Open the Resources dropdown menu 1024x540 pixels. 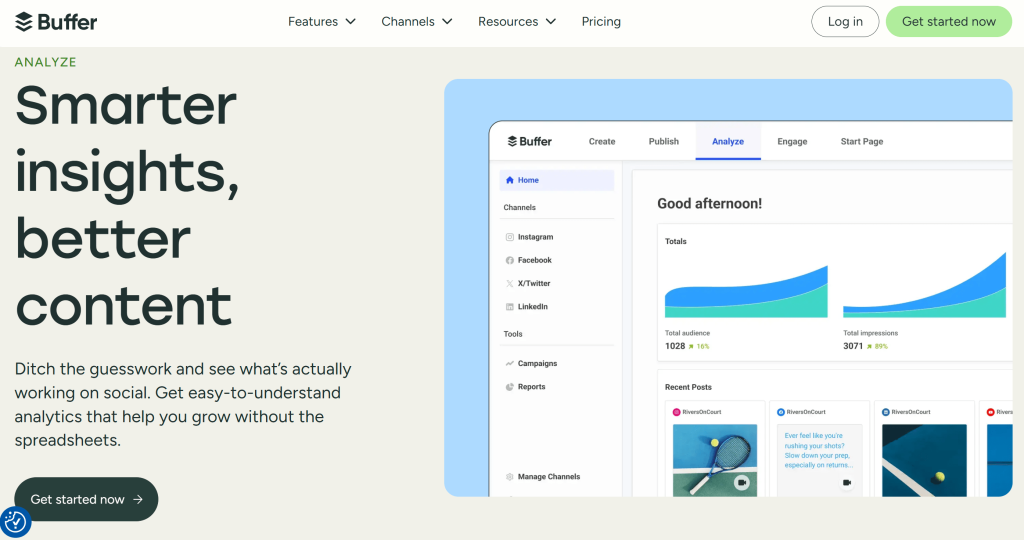(517, 22)
